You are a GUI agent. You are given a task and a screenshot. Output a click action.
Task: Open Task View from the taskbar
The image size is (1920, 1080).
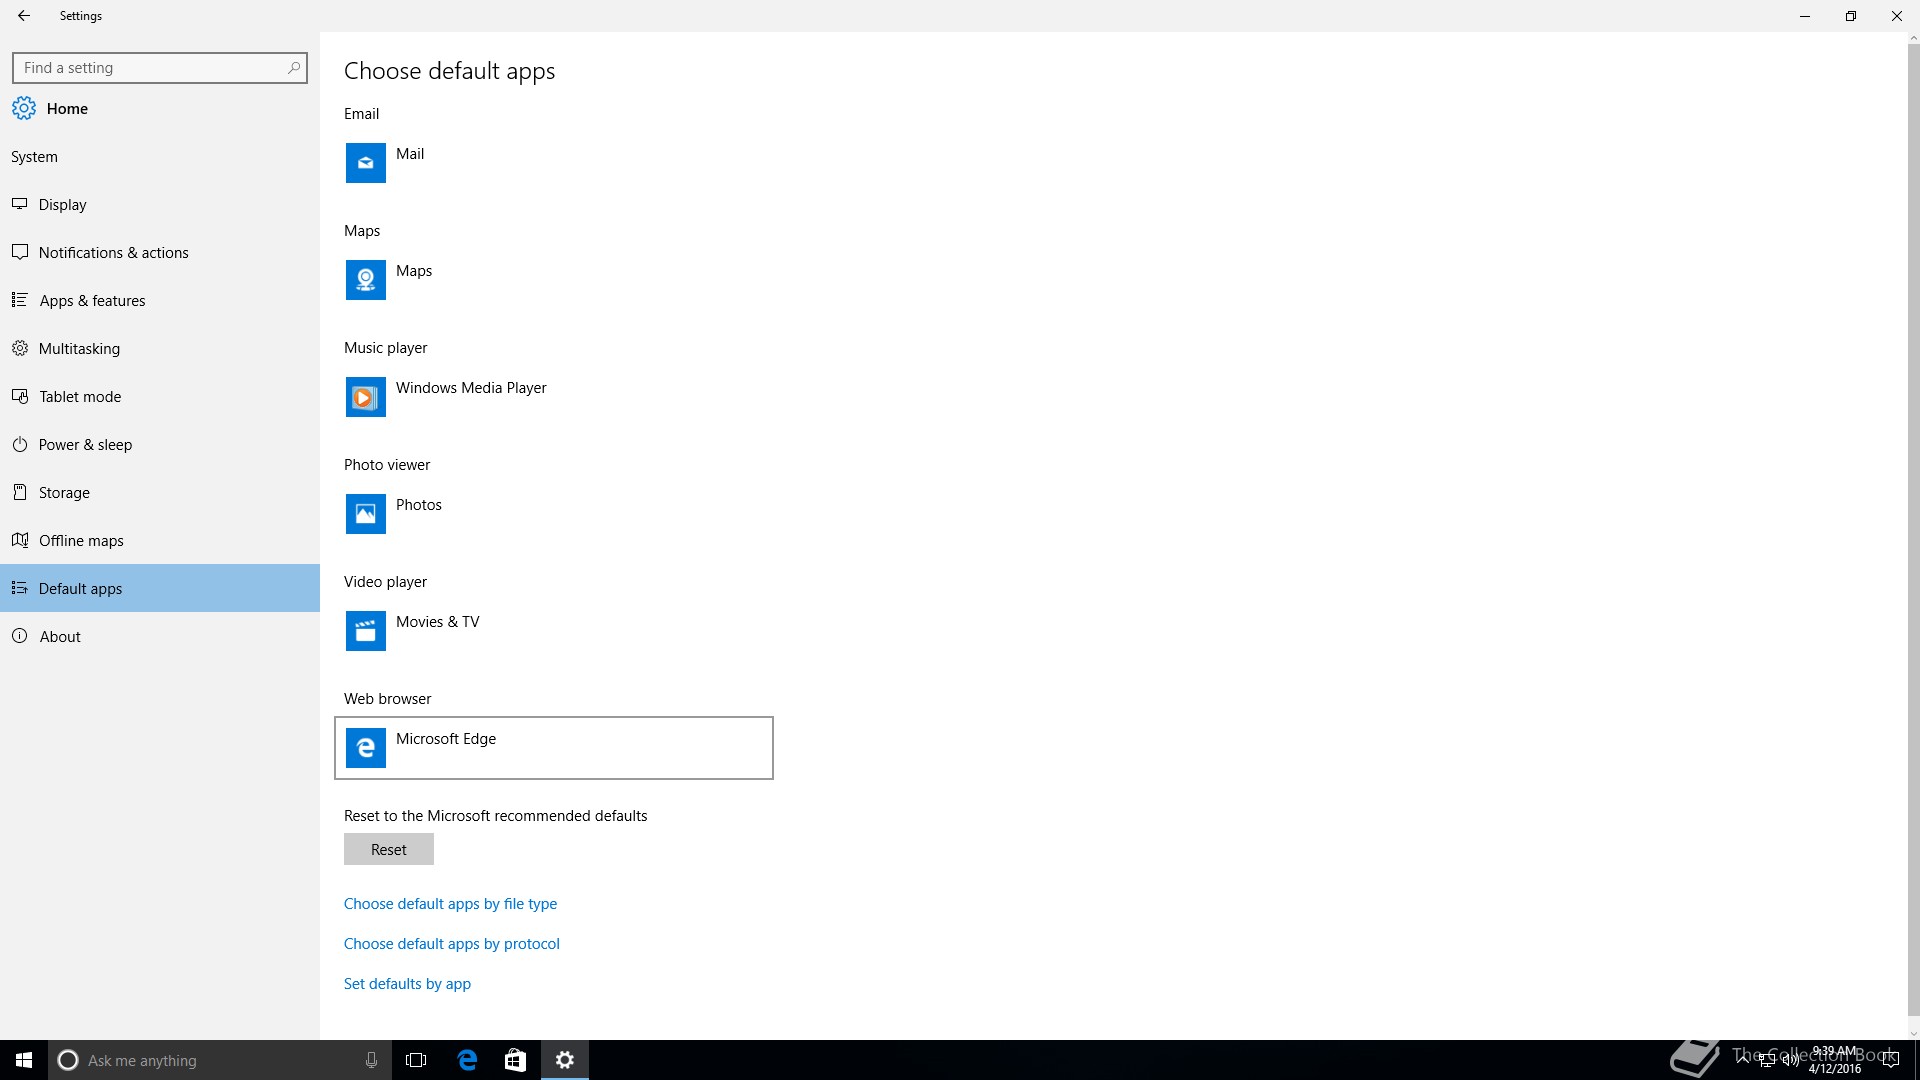click(416, 1060)
